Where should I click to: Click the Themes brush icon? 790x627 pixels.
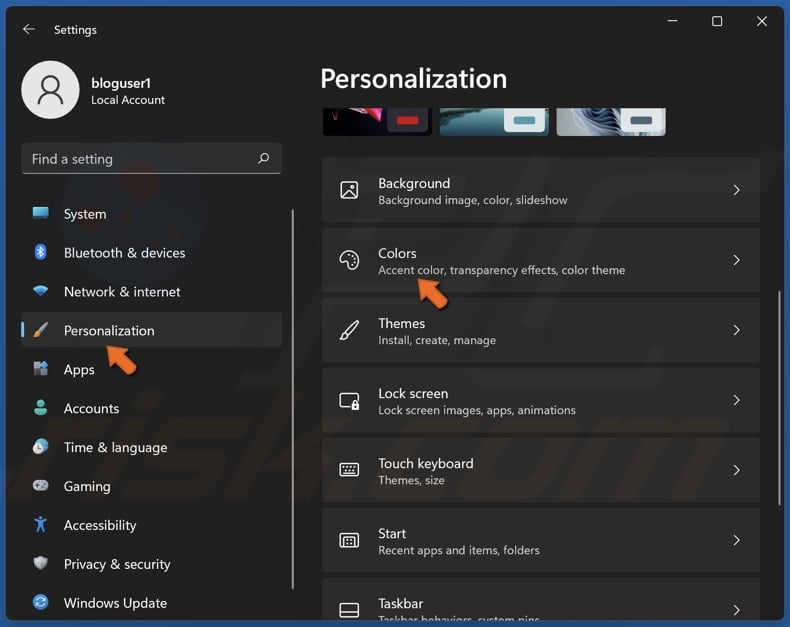(349, 330)
